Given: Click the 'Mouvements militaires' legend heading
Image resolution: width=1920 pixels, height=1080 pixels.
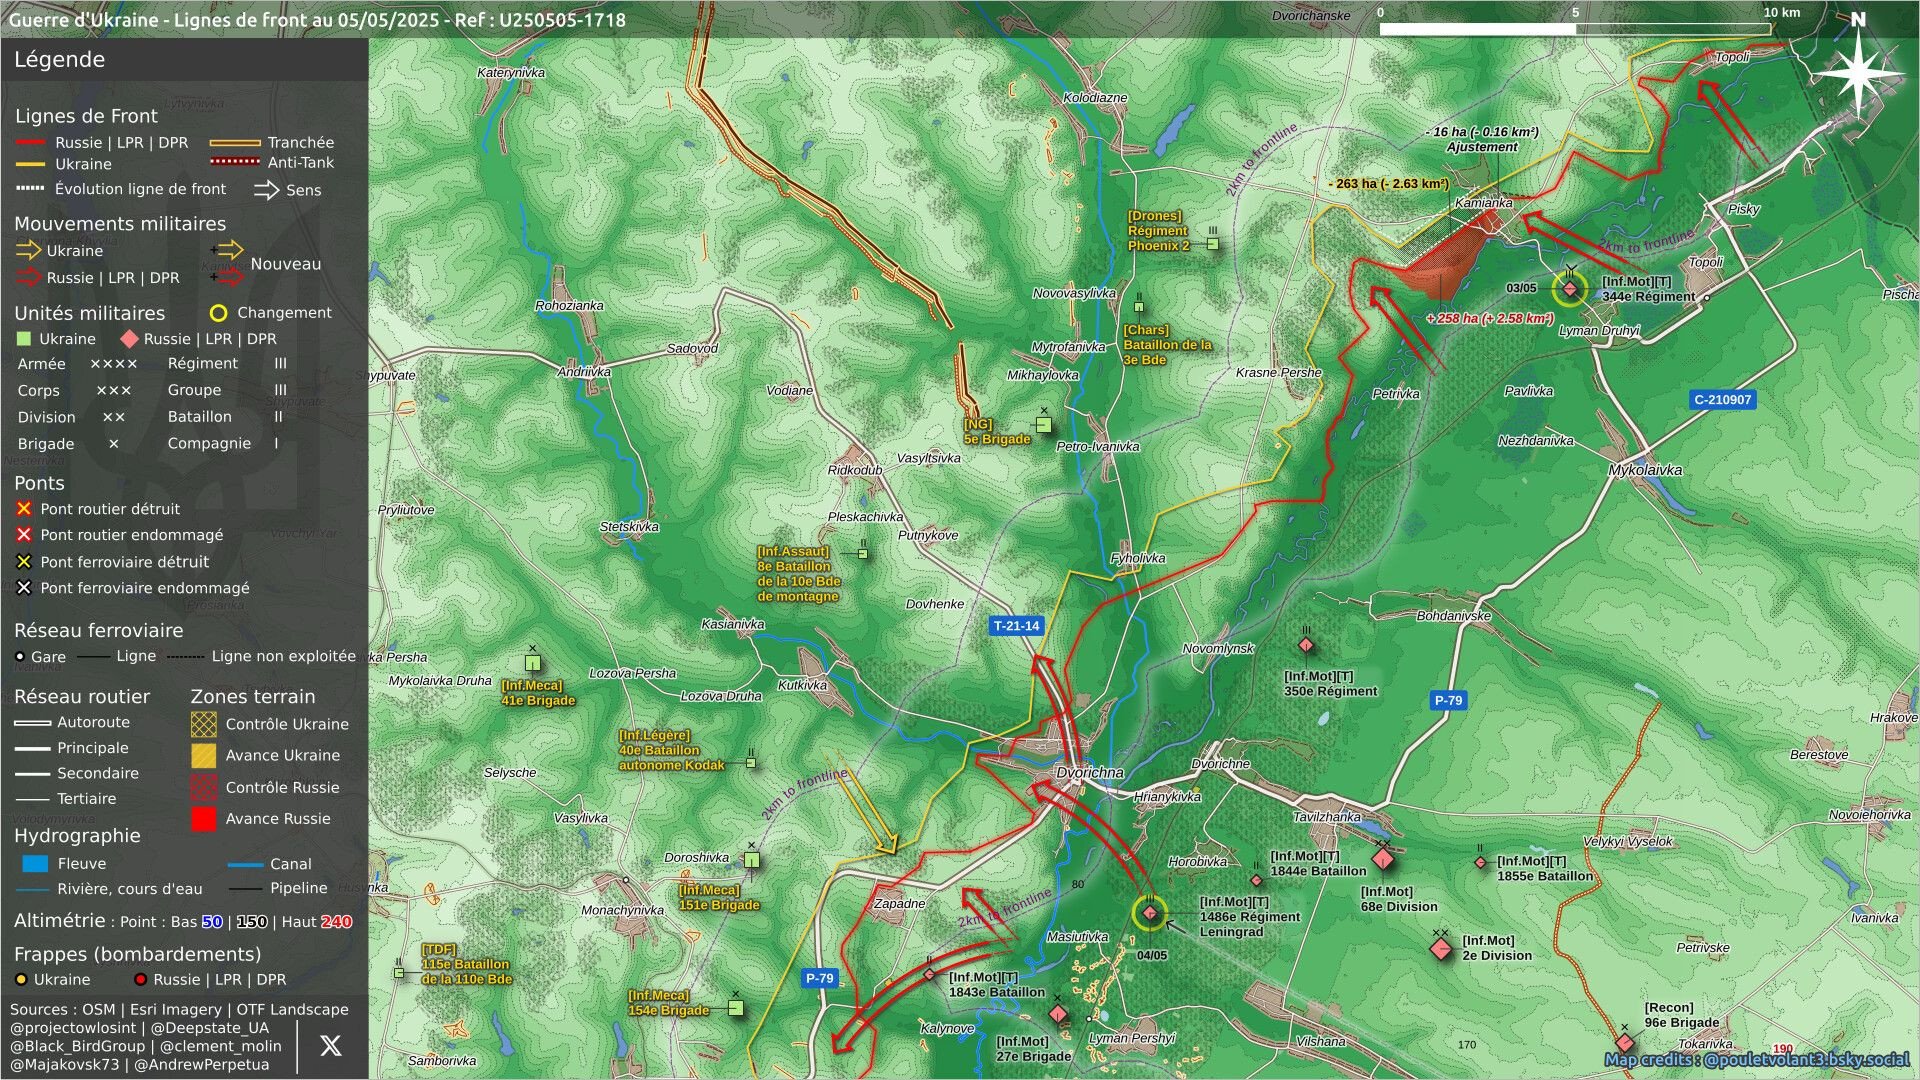Looking at the screenshot, I should point(120,224).
